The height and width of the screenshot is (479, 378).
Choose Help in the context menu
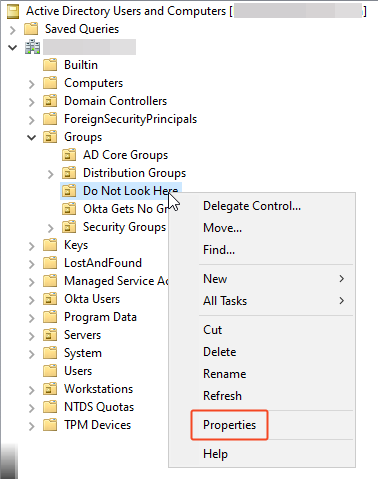[x=262, y=454]
